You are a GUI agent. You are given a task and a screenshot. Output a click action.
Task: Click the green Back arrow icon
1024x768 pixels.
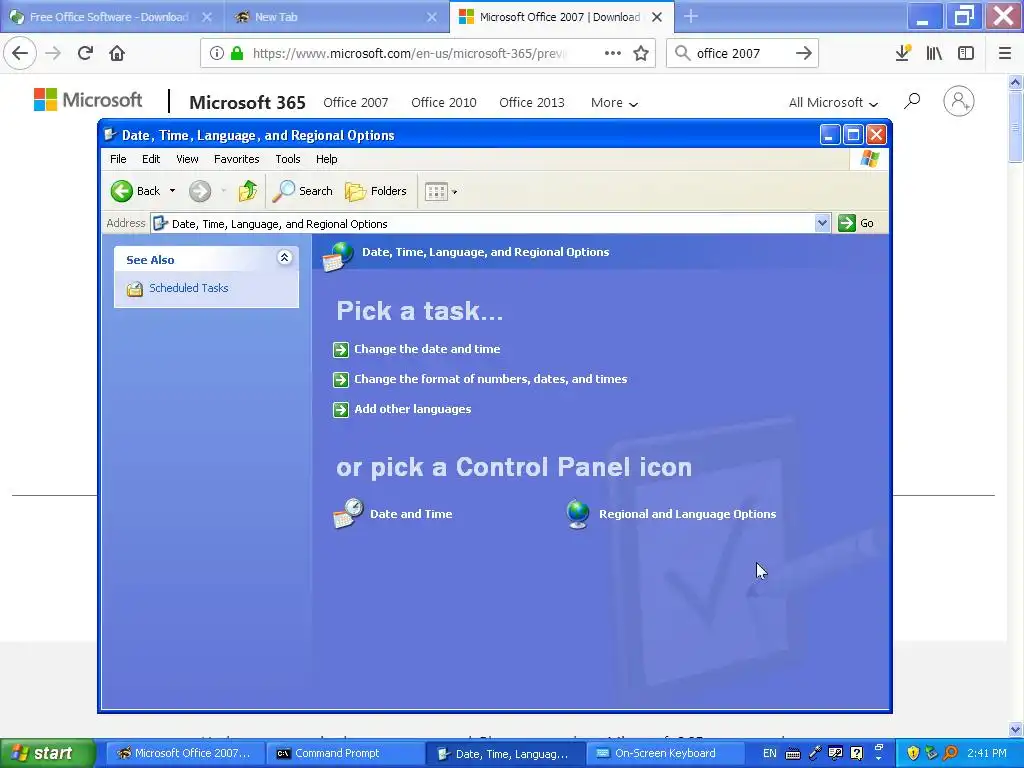pyautogui.click(x=121, y=191)
